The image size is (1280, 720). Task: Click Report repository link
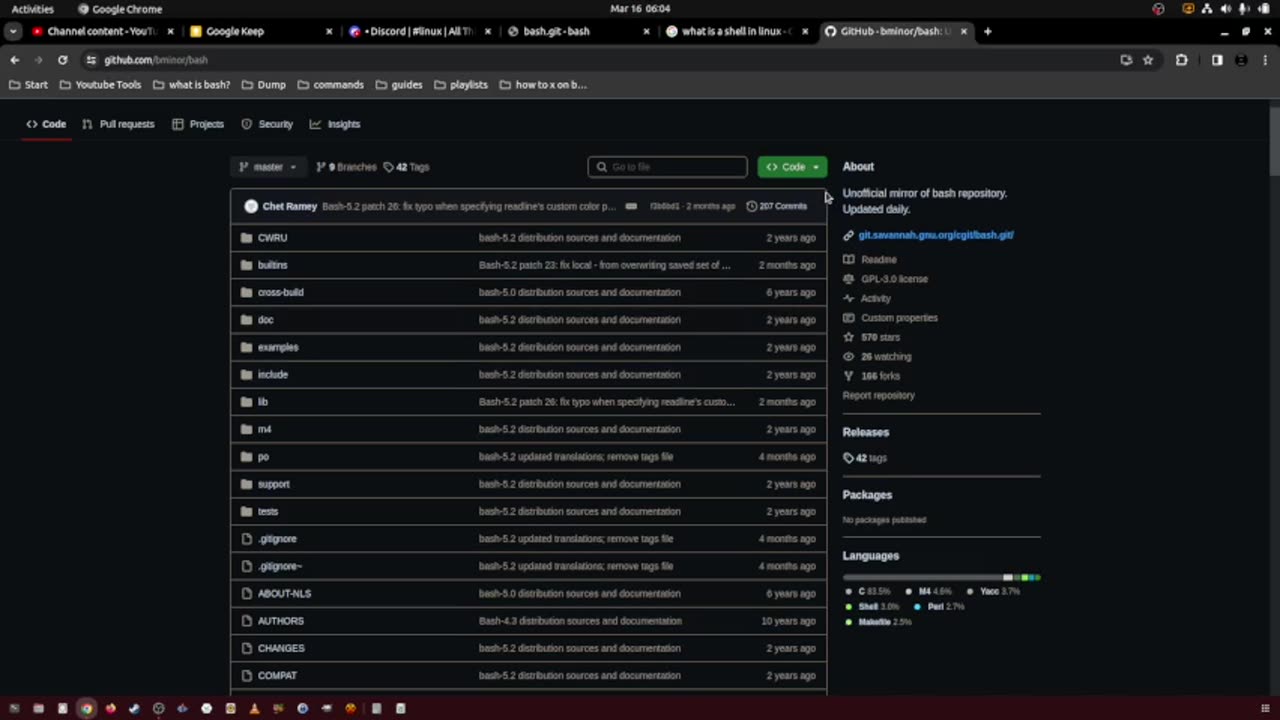878,395
